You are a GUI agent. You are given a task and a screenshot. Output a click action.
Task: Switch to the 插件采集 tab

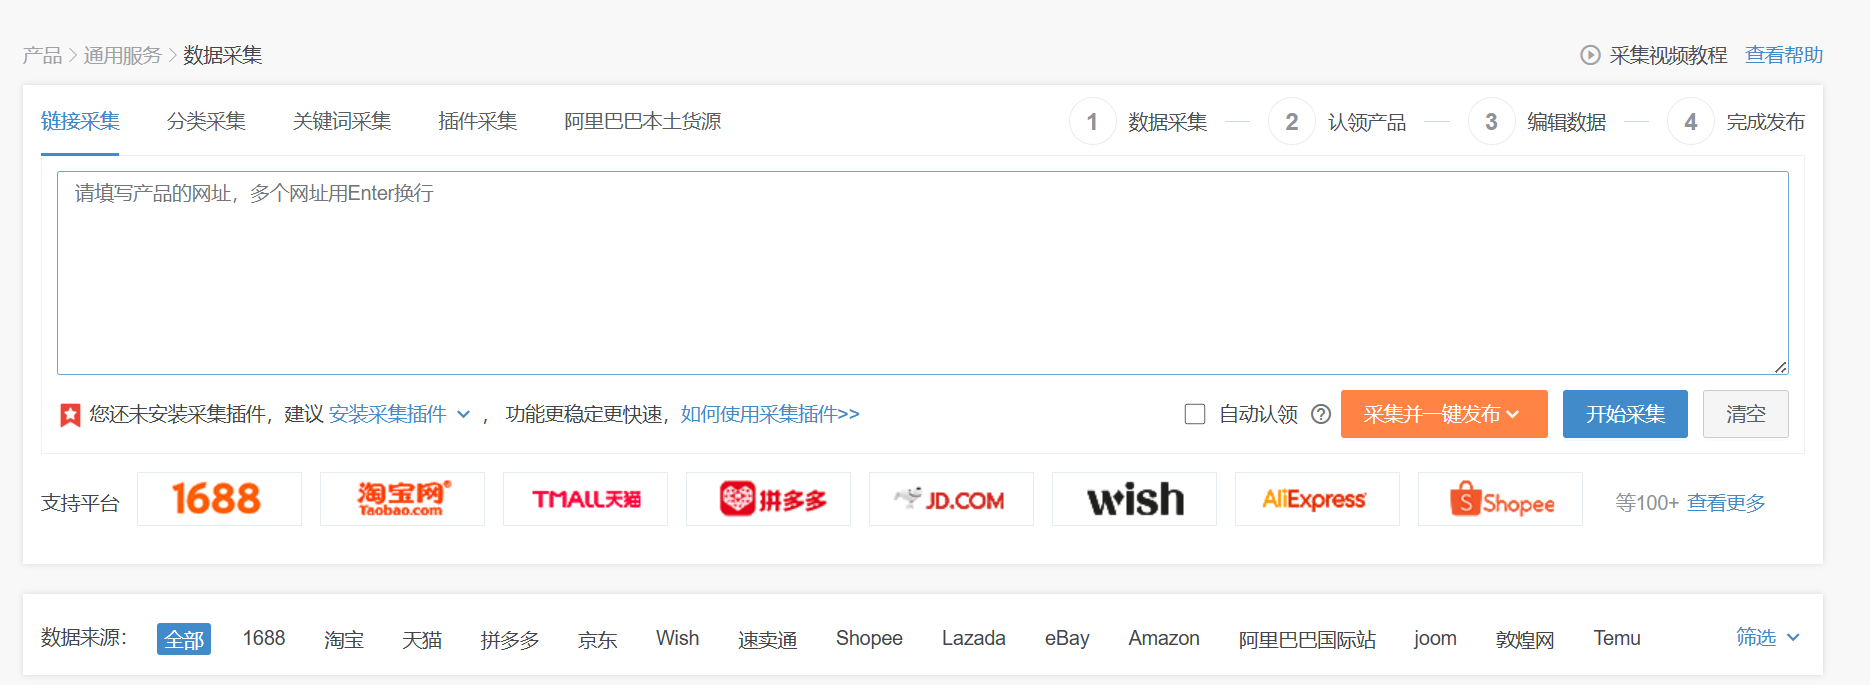pos(478,121)
